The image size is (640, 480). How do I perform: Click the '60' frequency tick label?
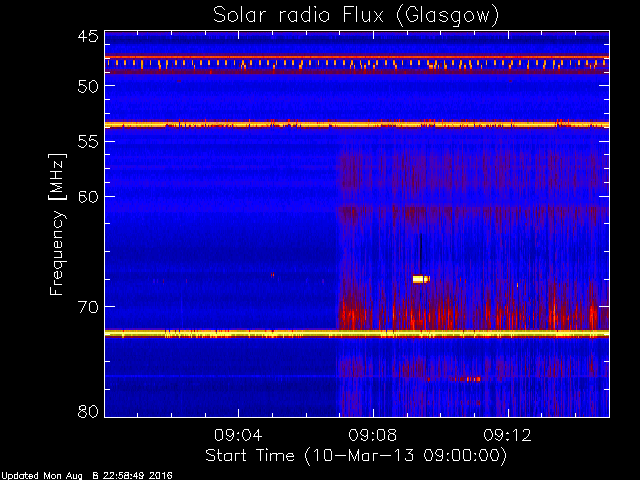tap(88, 197)
